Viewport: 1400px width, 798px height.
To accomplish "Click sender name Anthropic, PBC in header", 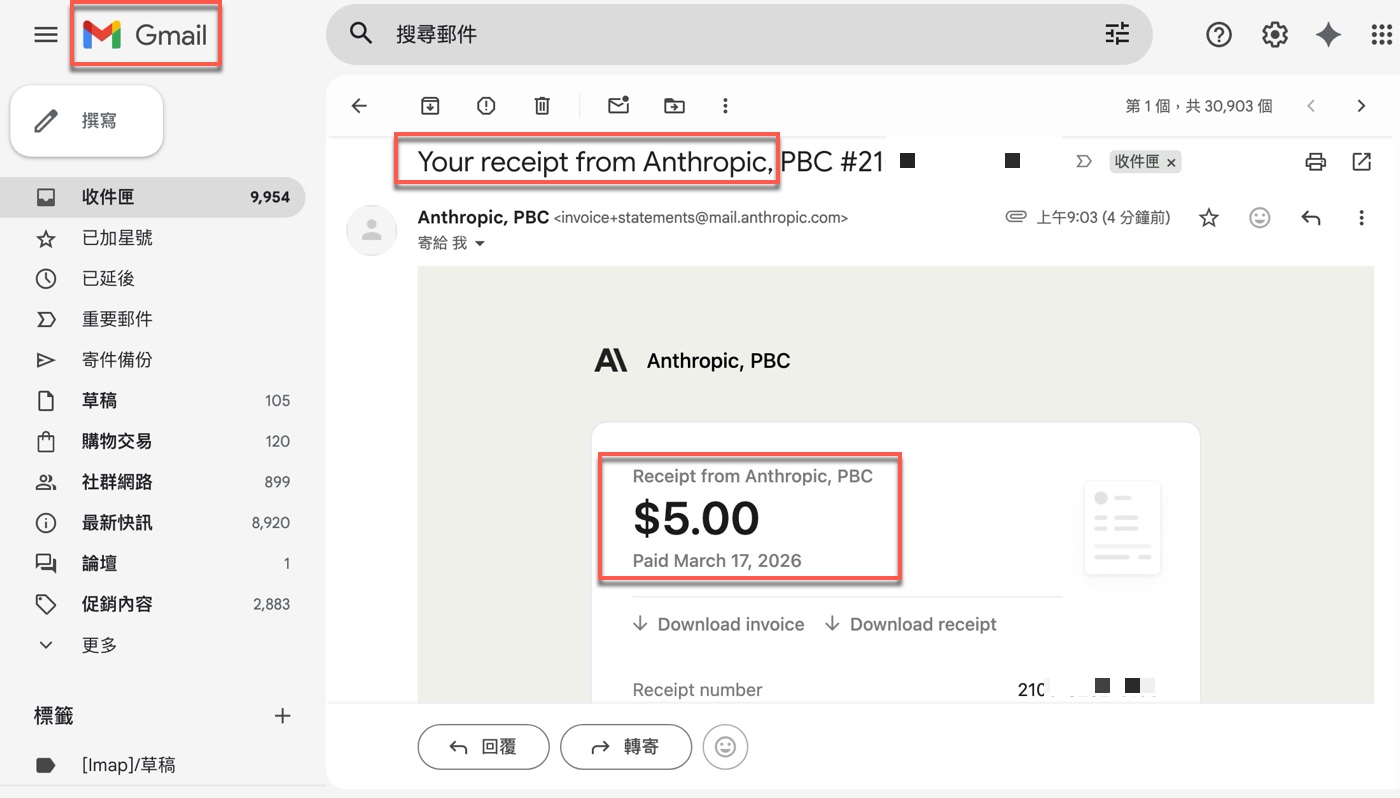I will [483, 217].
